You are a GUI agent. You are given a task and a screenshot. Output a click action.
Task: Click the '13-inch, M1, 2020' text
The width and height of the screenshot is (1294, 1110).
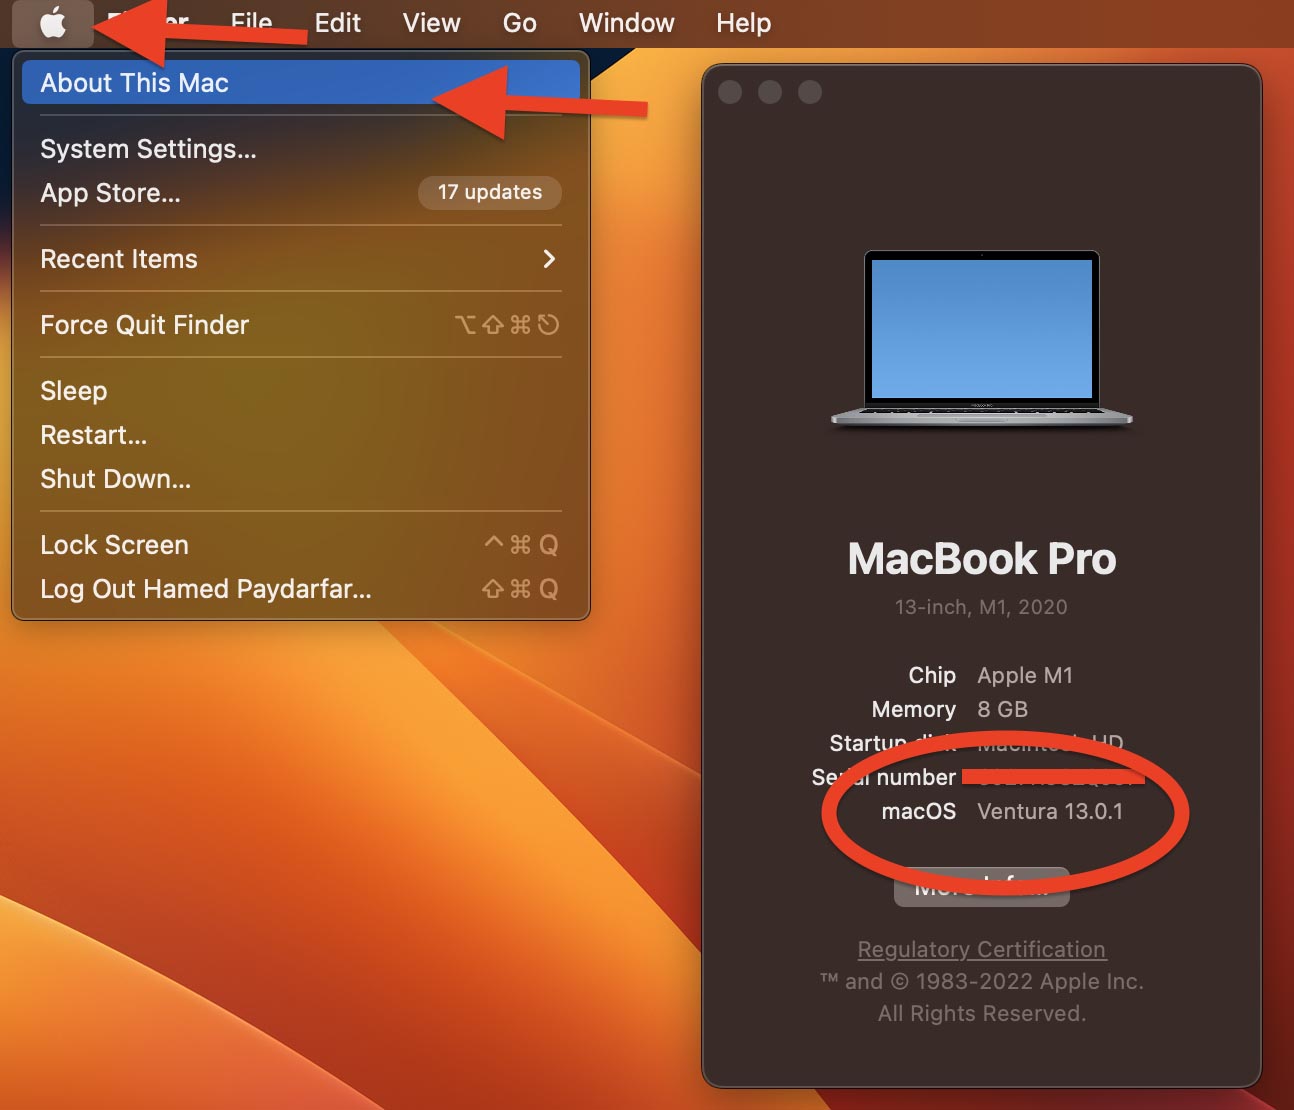coord(981,607)
